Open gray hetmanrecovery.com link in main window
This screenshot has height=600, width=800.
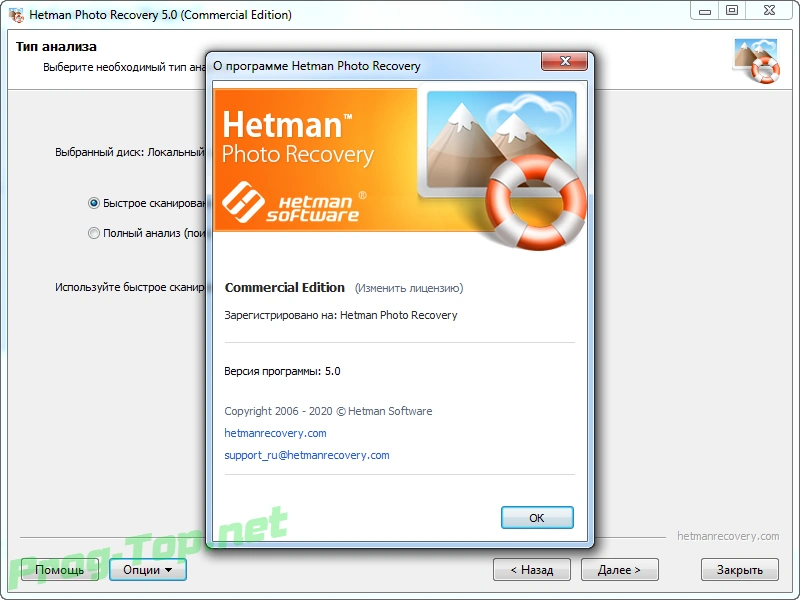[x=728, y=536]
